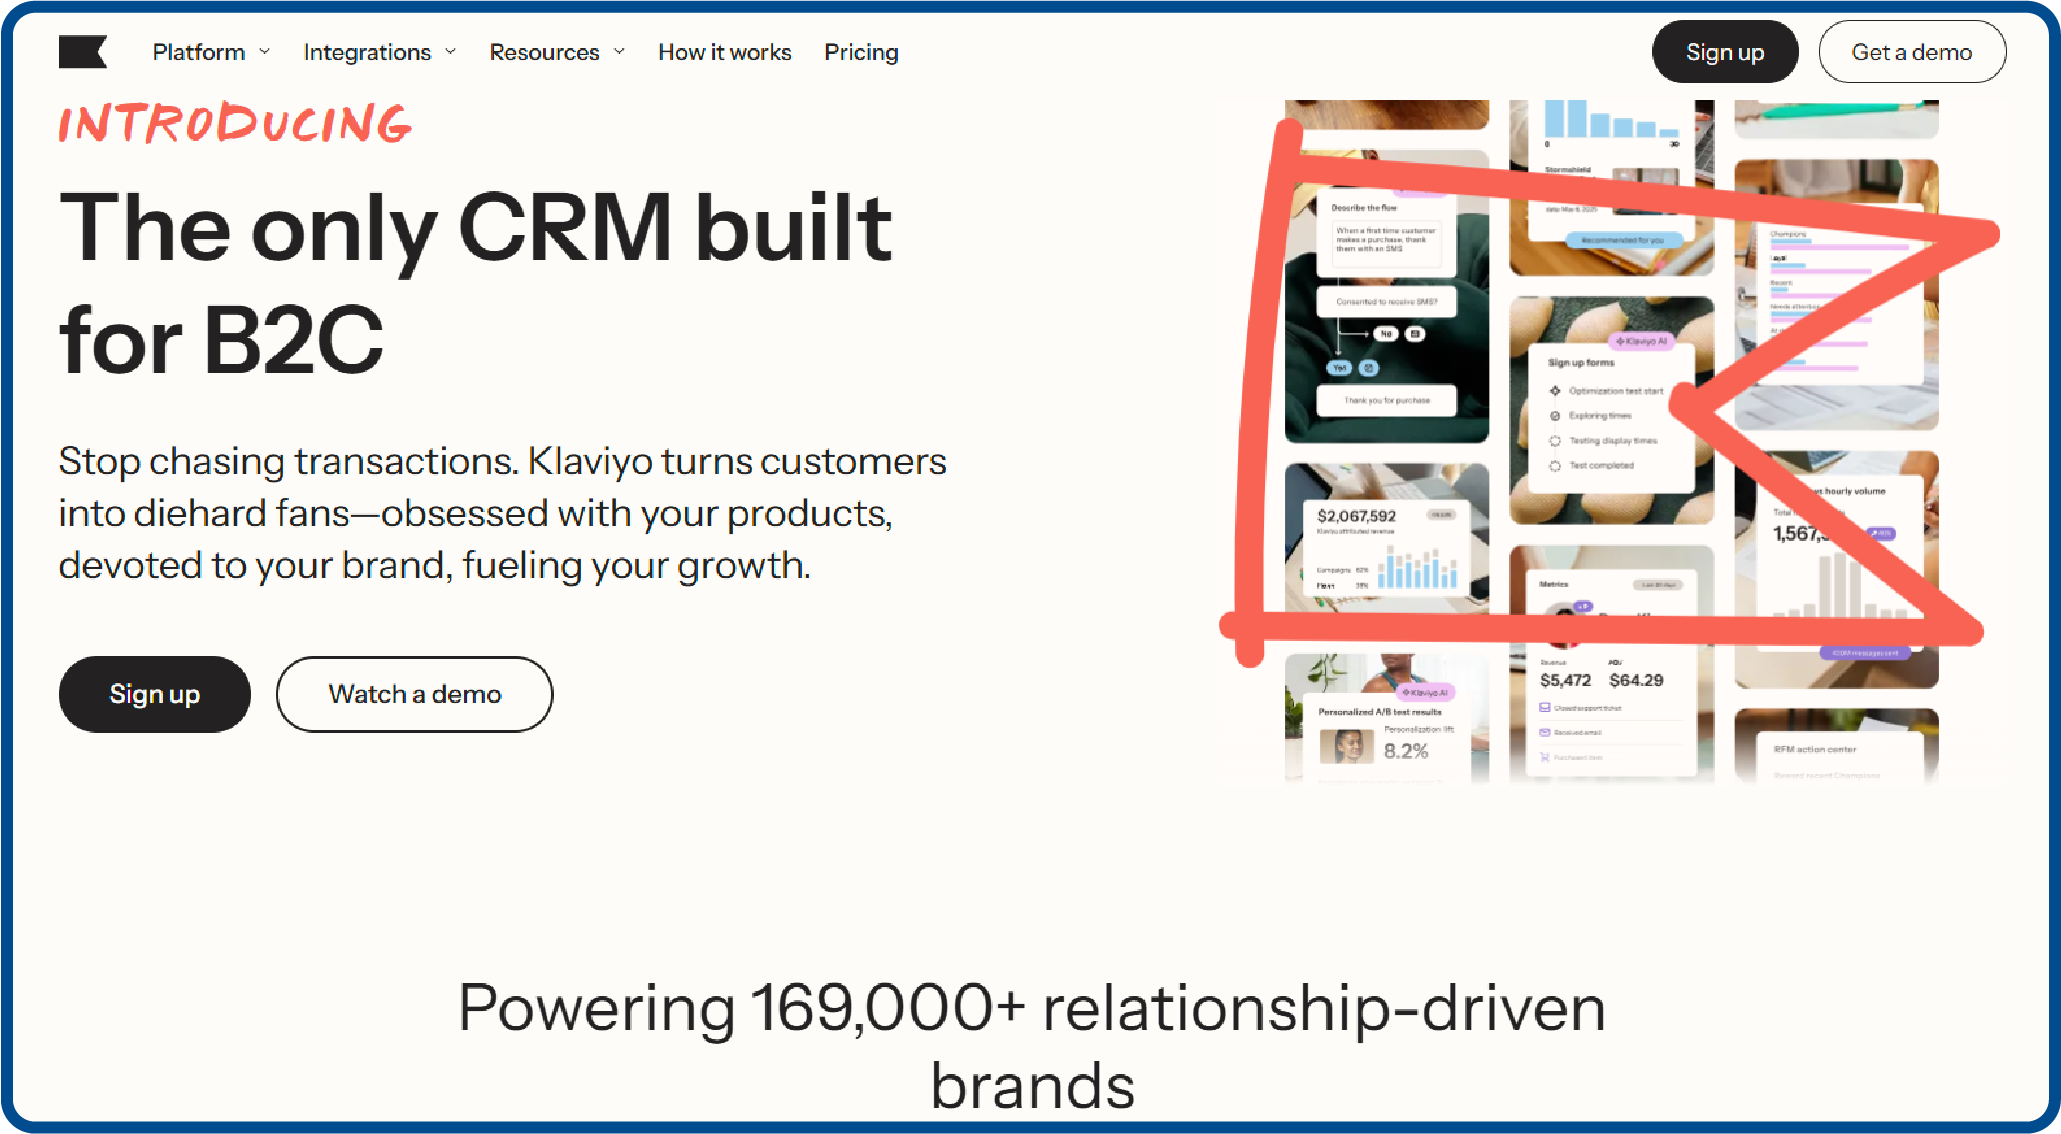Click the Test completed circle
2061x1134 pixels.
click(x=1555, y=466)
